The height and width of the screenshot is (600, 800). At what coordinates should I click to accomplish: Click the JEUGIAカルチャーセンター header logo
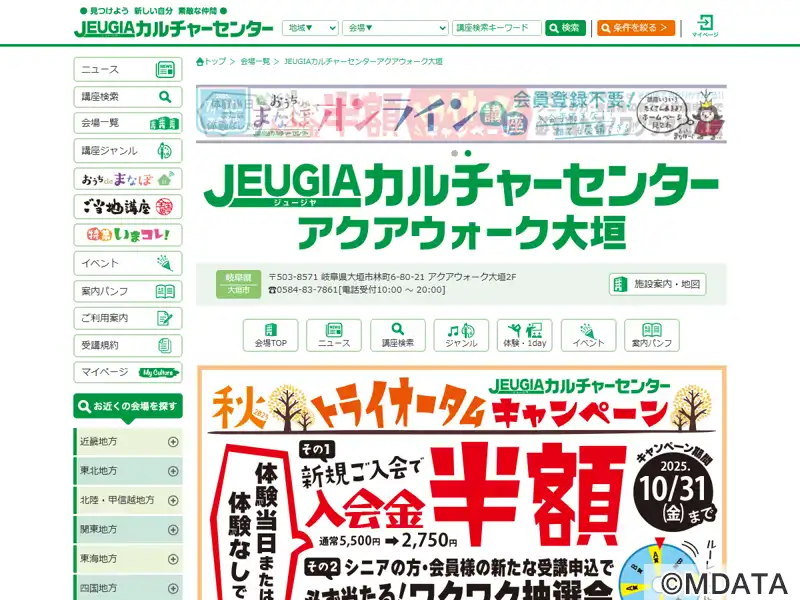pyautogui.click(x=173, y=29)
